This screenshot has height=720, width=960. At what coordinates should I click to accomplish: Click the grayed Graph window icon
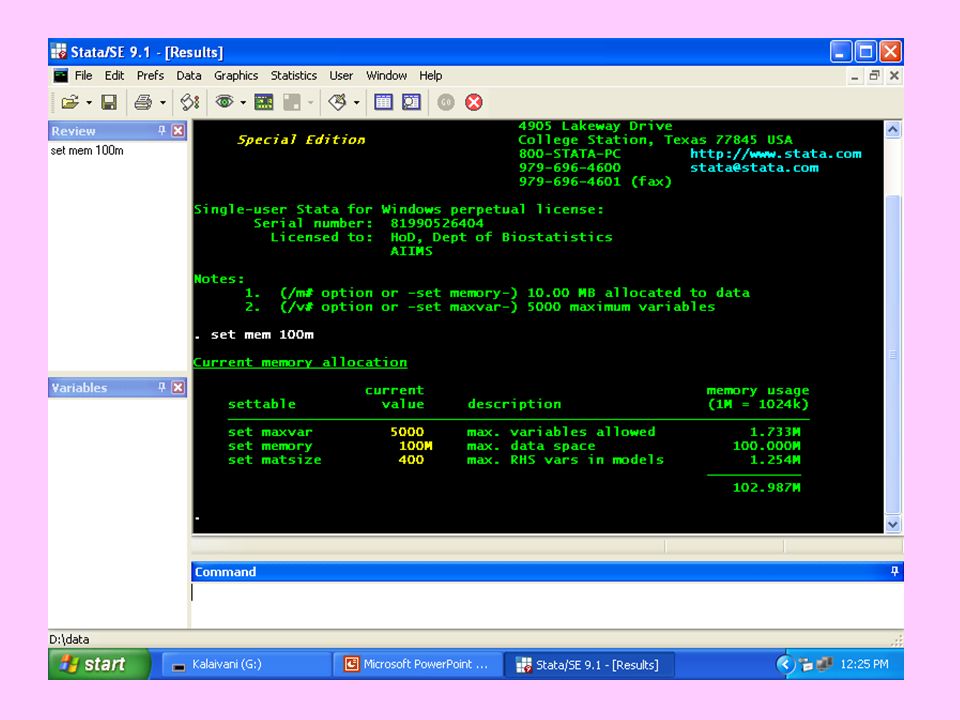point(292,102)
